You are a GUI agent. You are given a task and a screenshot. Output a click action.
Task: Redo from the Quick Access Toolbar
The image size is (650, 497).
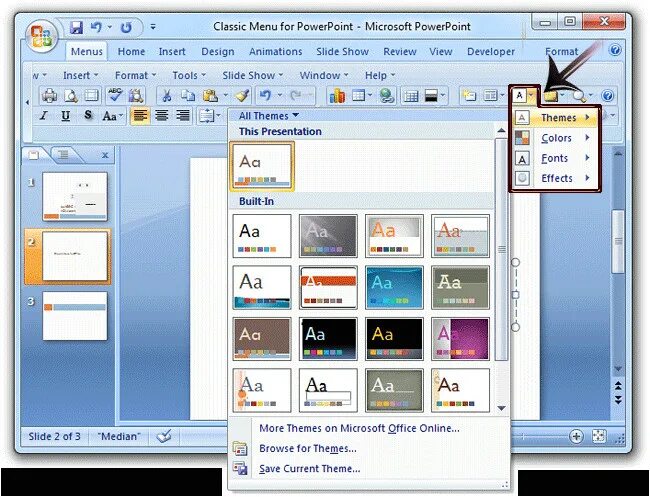[x=126, y=27]
